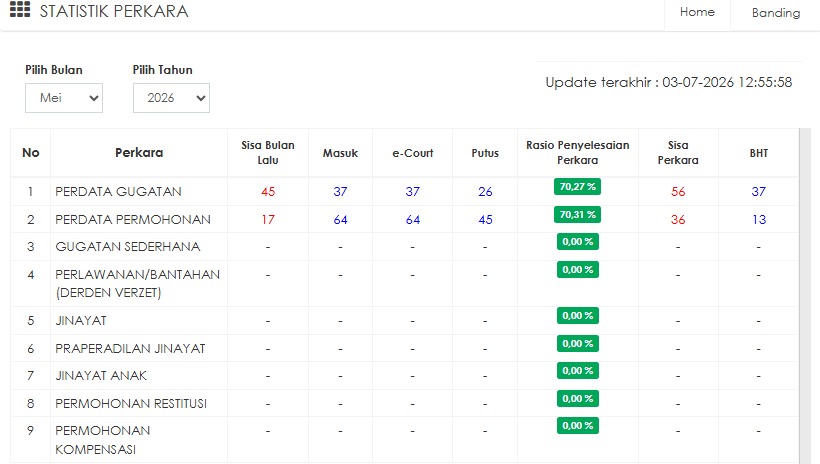Open the Pilih Bulan dropdown showing Mei

[x=64, y=98]
